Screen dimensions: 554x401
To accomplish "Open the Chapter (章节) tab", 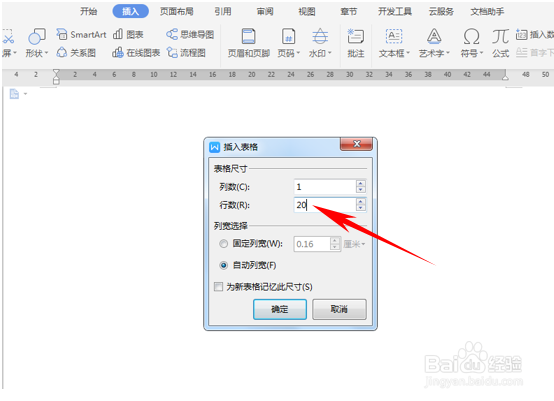I will [x=349, y=11].
